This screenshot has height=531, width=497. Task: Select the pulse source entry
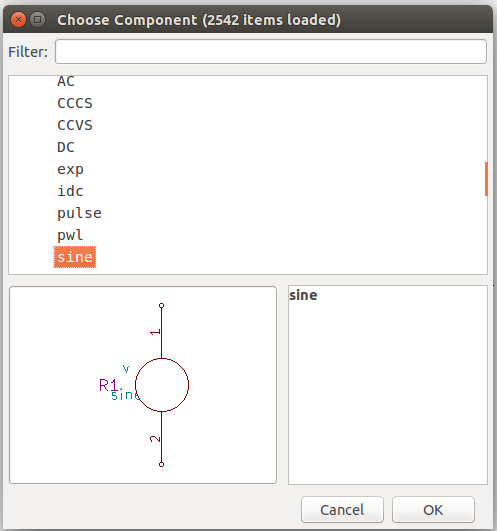(79, 213)
